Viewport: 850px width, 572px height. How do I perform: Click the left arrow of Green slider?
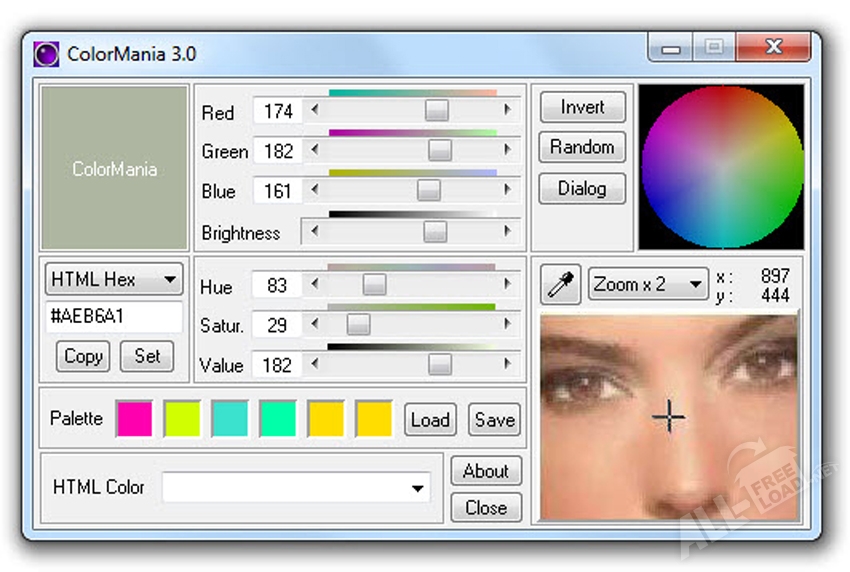pos(316,151)
